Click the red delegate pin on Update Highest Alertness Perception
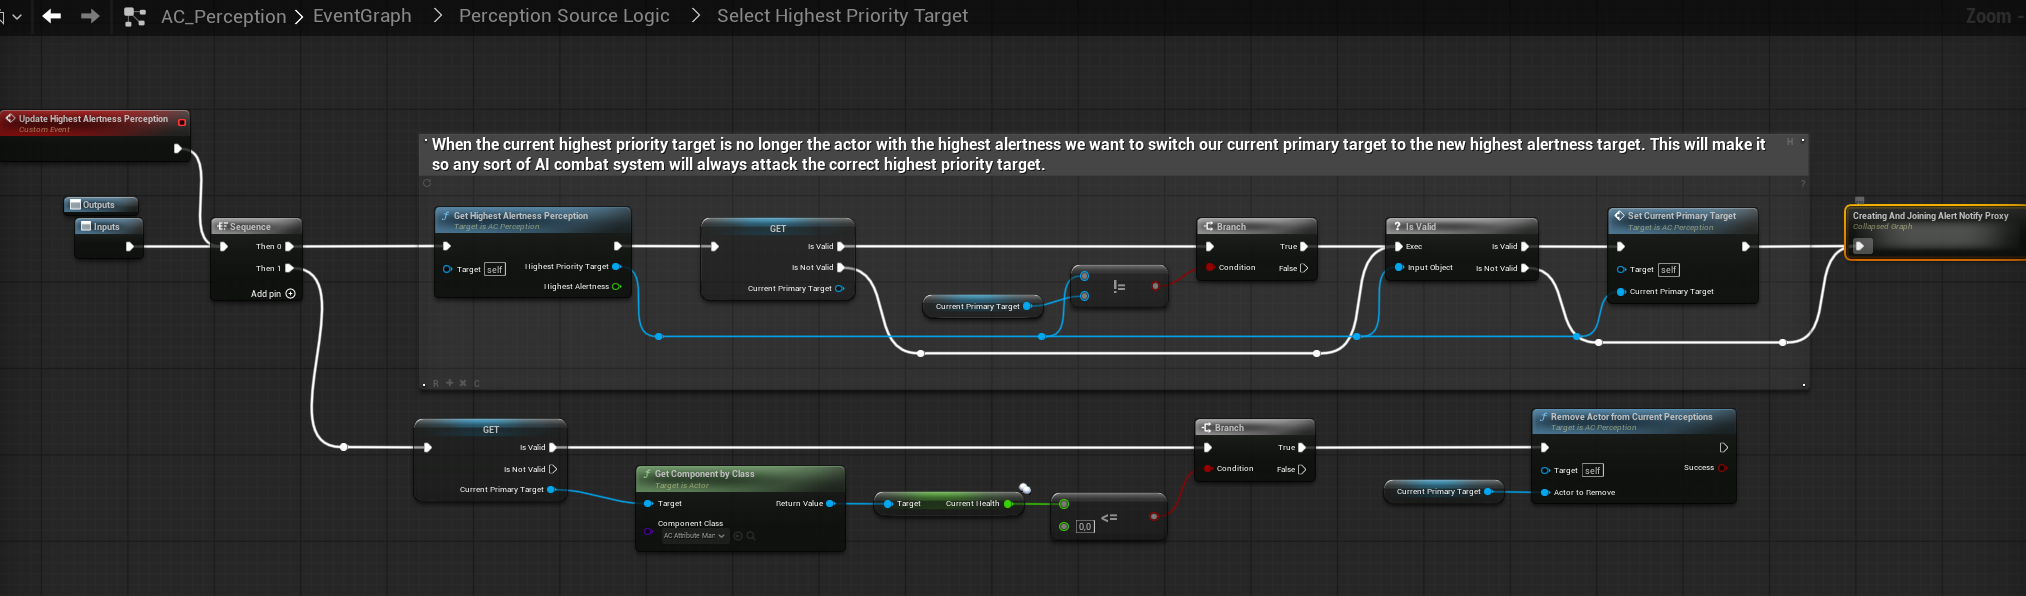The width and height of the screenshot is (2026, 596). click(x=182, y=122)
